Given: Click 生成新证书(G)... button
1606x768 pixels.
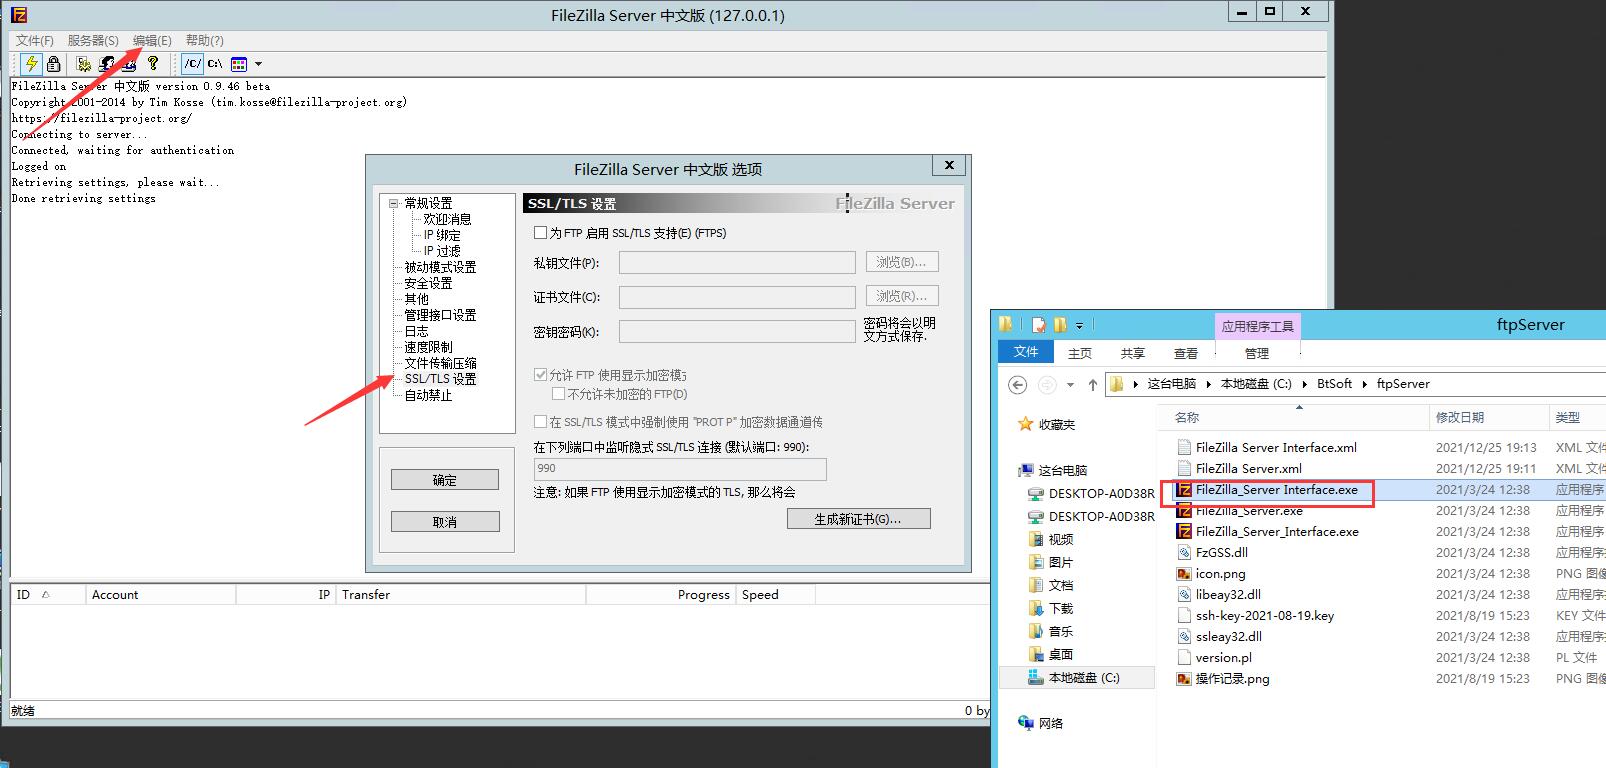Looking at the screenshot, I should [x=858, y=519].
